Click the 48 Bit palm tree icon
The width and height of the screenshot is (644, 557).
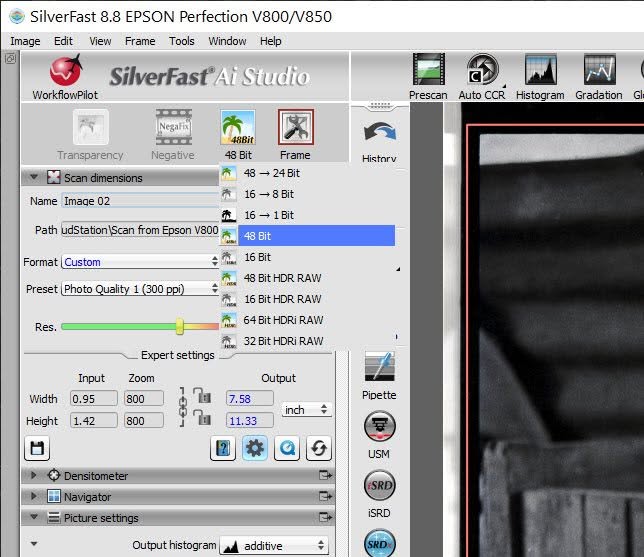[238, 127]
